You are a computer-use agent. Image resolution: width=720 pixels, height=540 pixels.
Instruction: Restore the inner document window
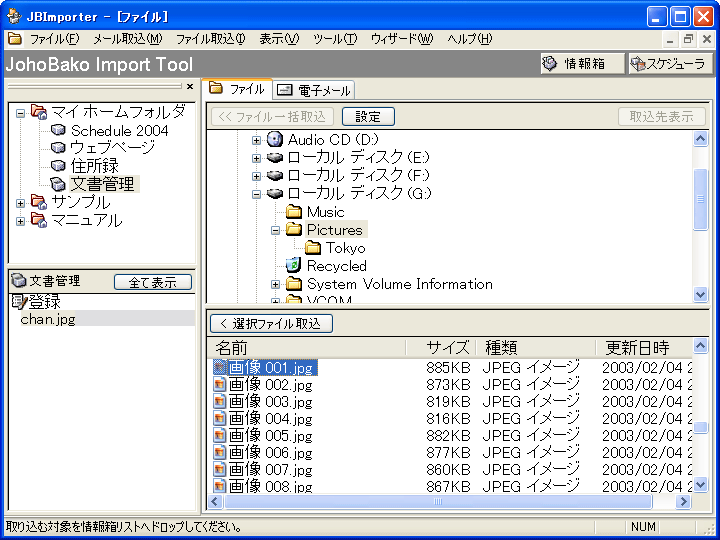(x=688, y=39)
